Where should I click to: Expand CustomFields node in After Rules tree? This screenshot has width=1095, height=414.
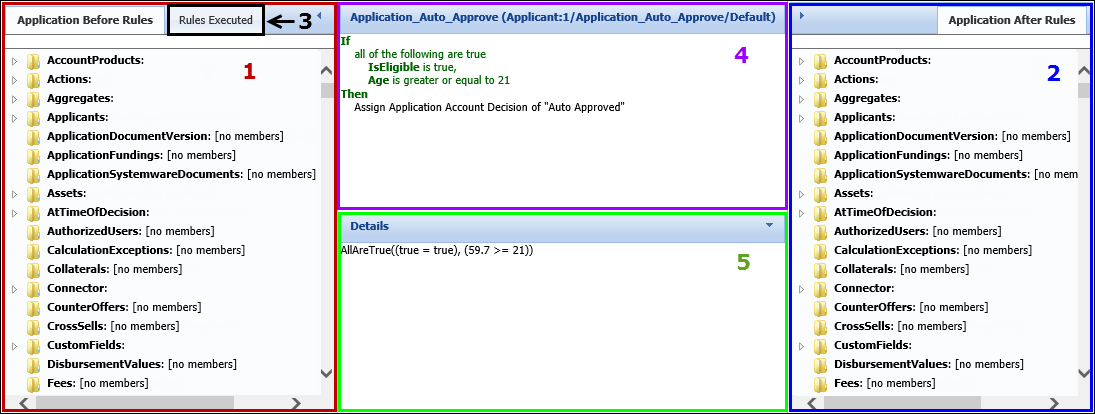[x=802, y=345]
